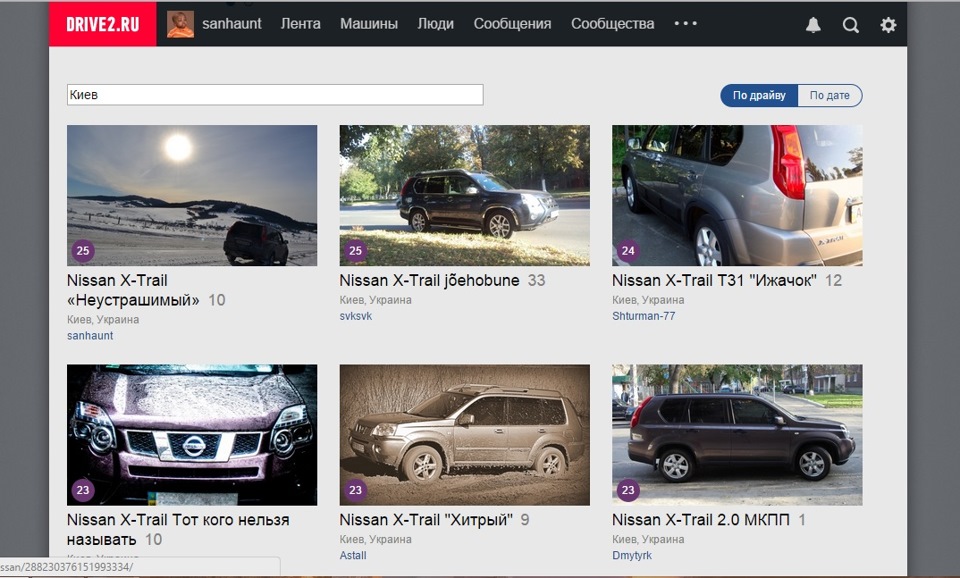Open the Люди menu item
This screenshot has width=960, height=578.
(x=435, y=24)
